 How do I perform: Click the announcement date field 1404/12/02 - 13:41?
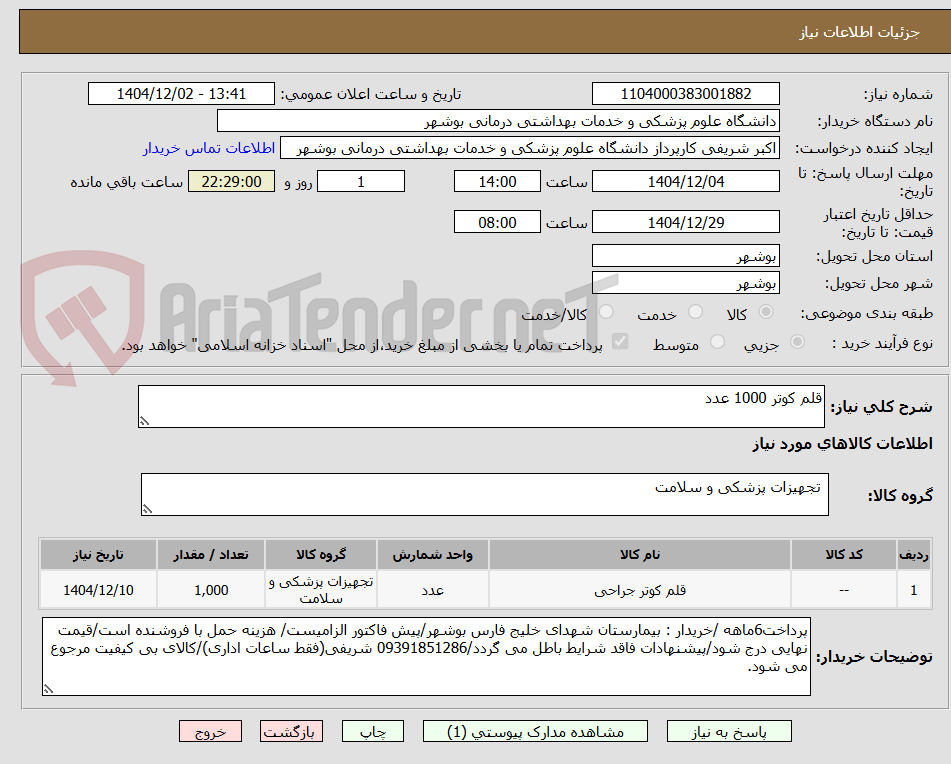tap(181, 94)
